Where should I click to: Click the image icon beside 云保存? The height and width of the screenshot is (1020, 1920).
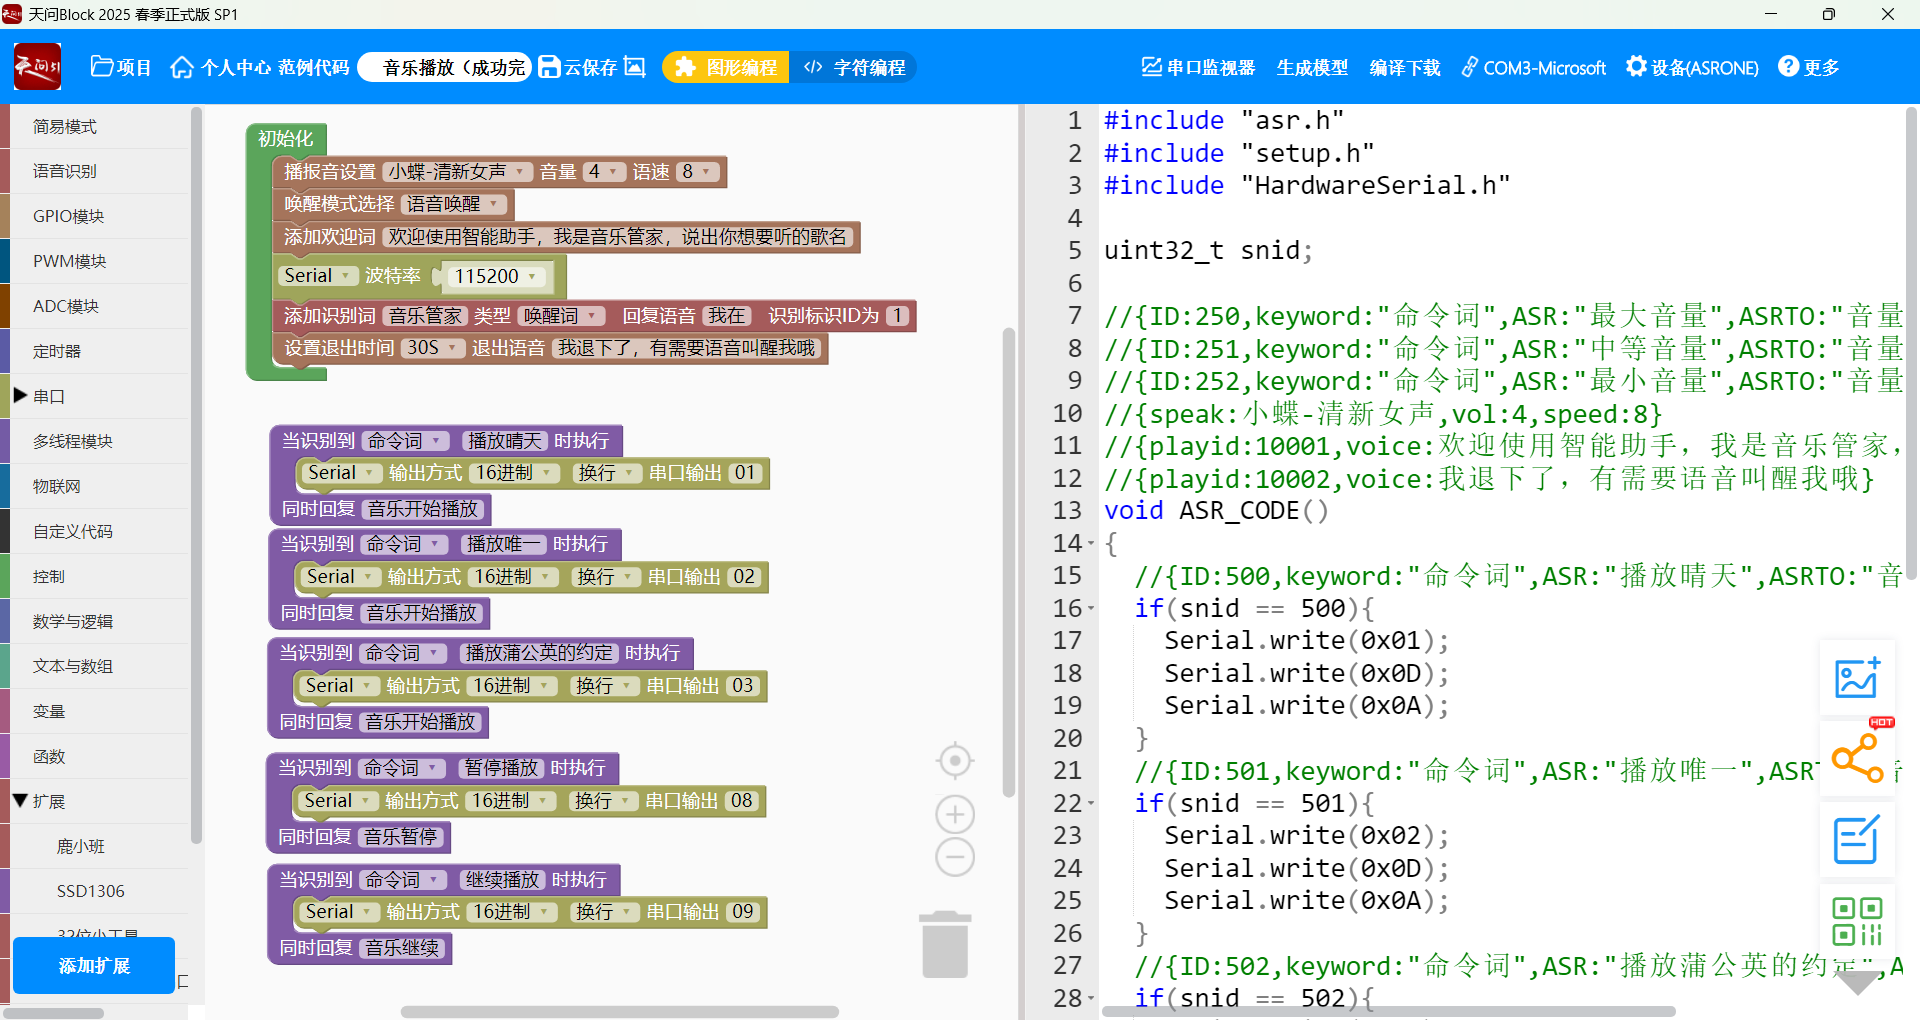coord(635,67)
